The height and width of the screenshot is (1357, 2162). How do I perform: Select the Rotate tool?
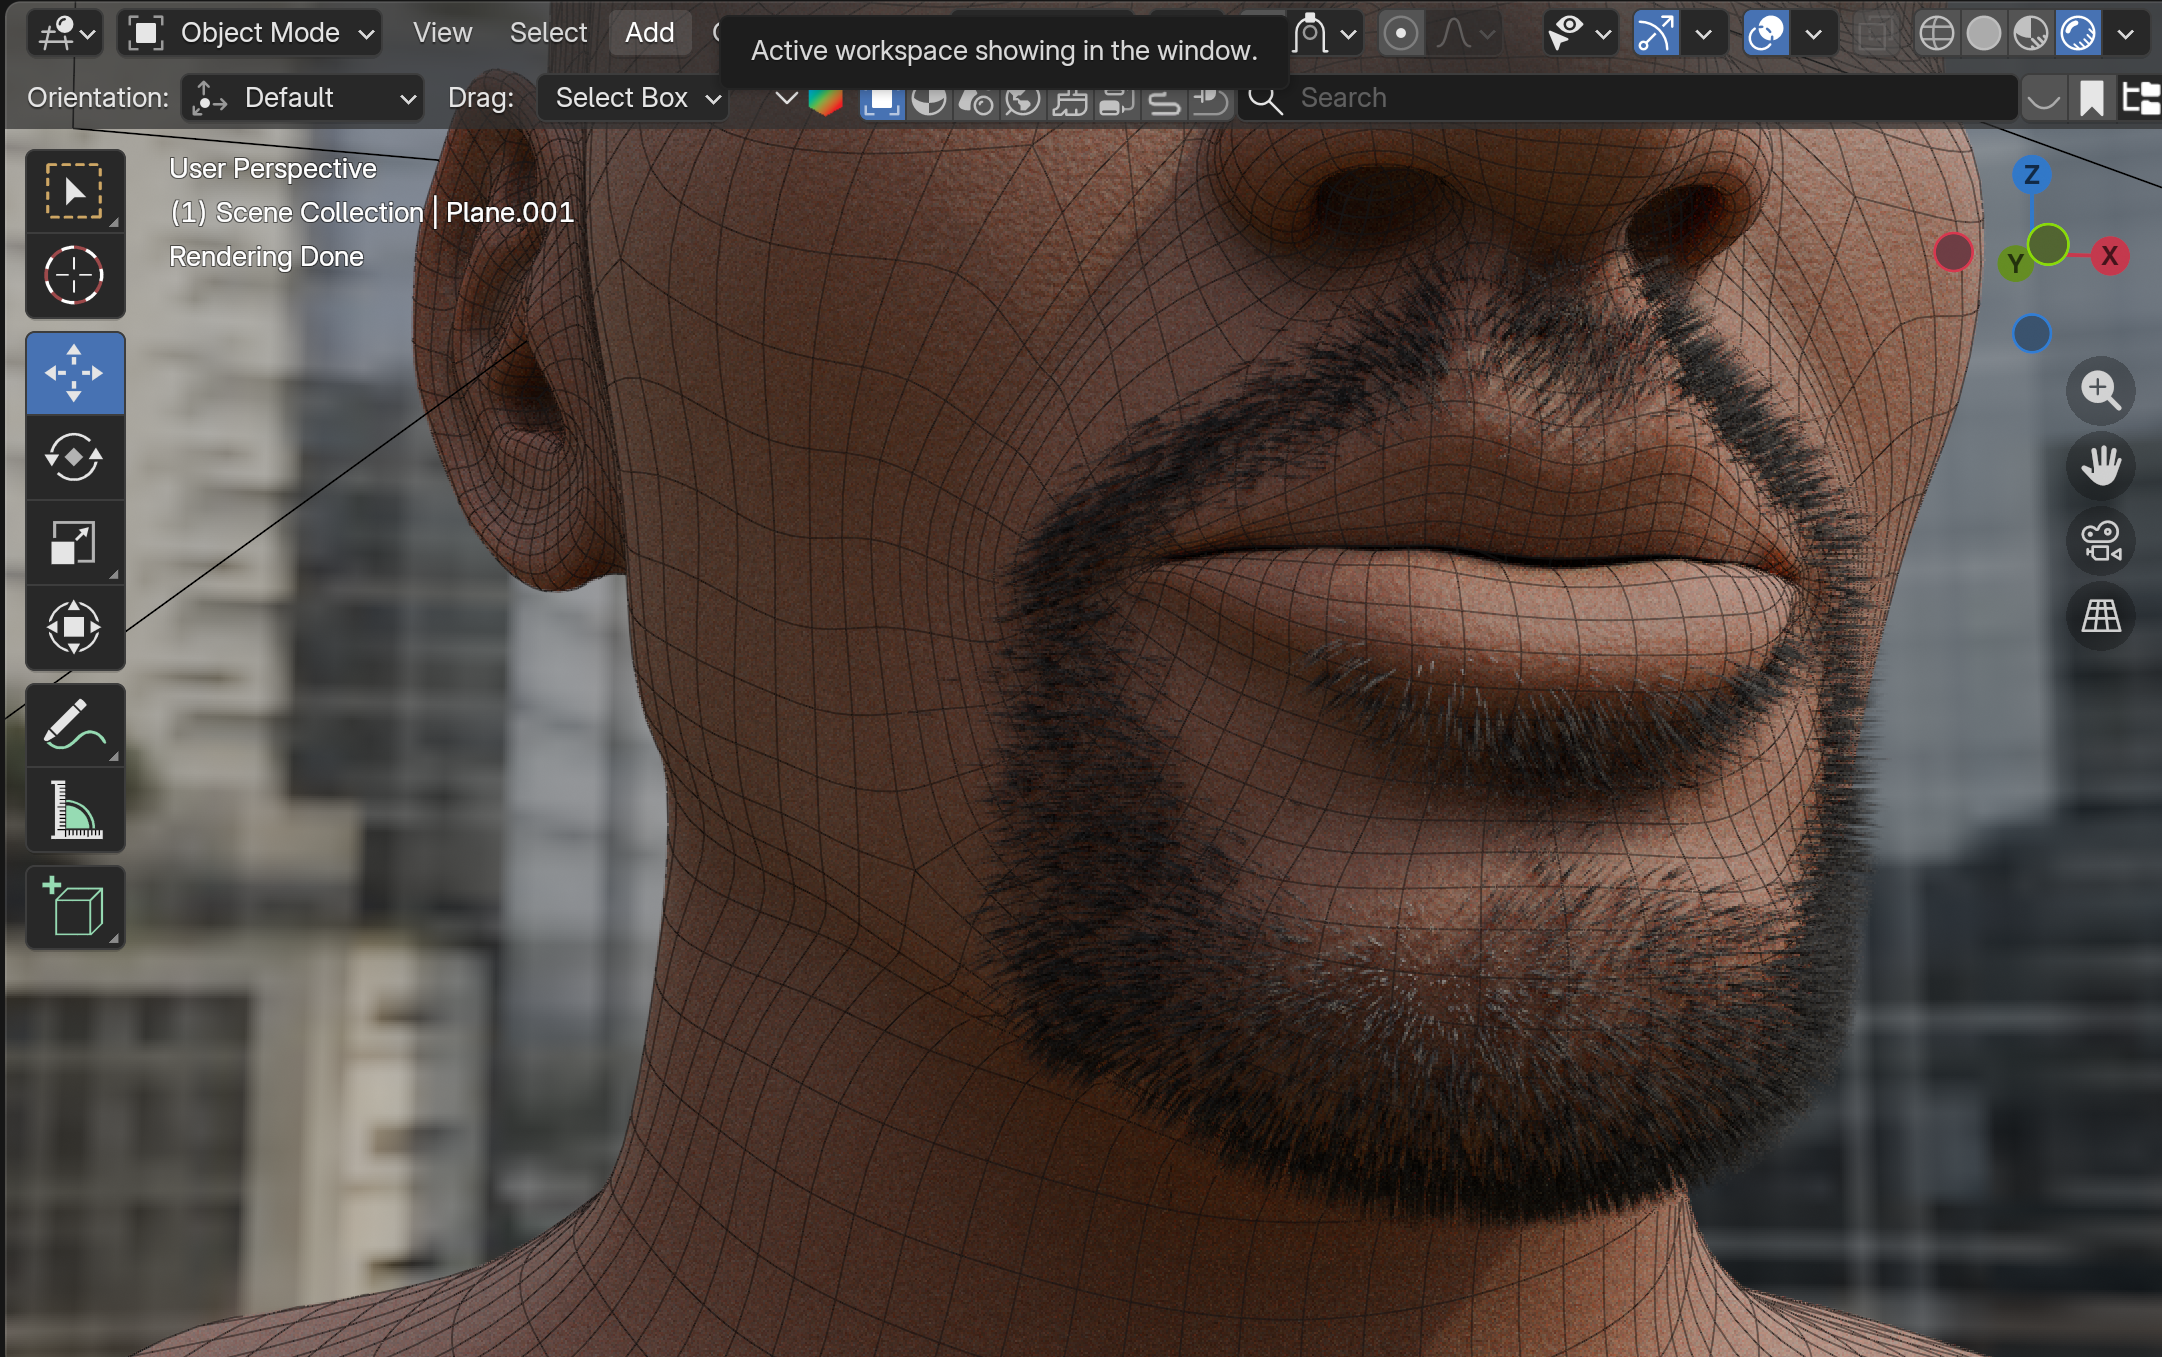pos(74,458)
